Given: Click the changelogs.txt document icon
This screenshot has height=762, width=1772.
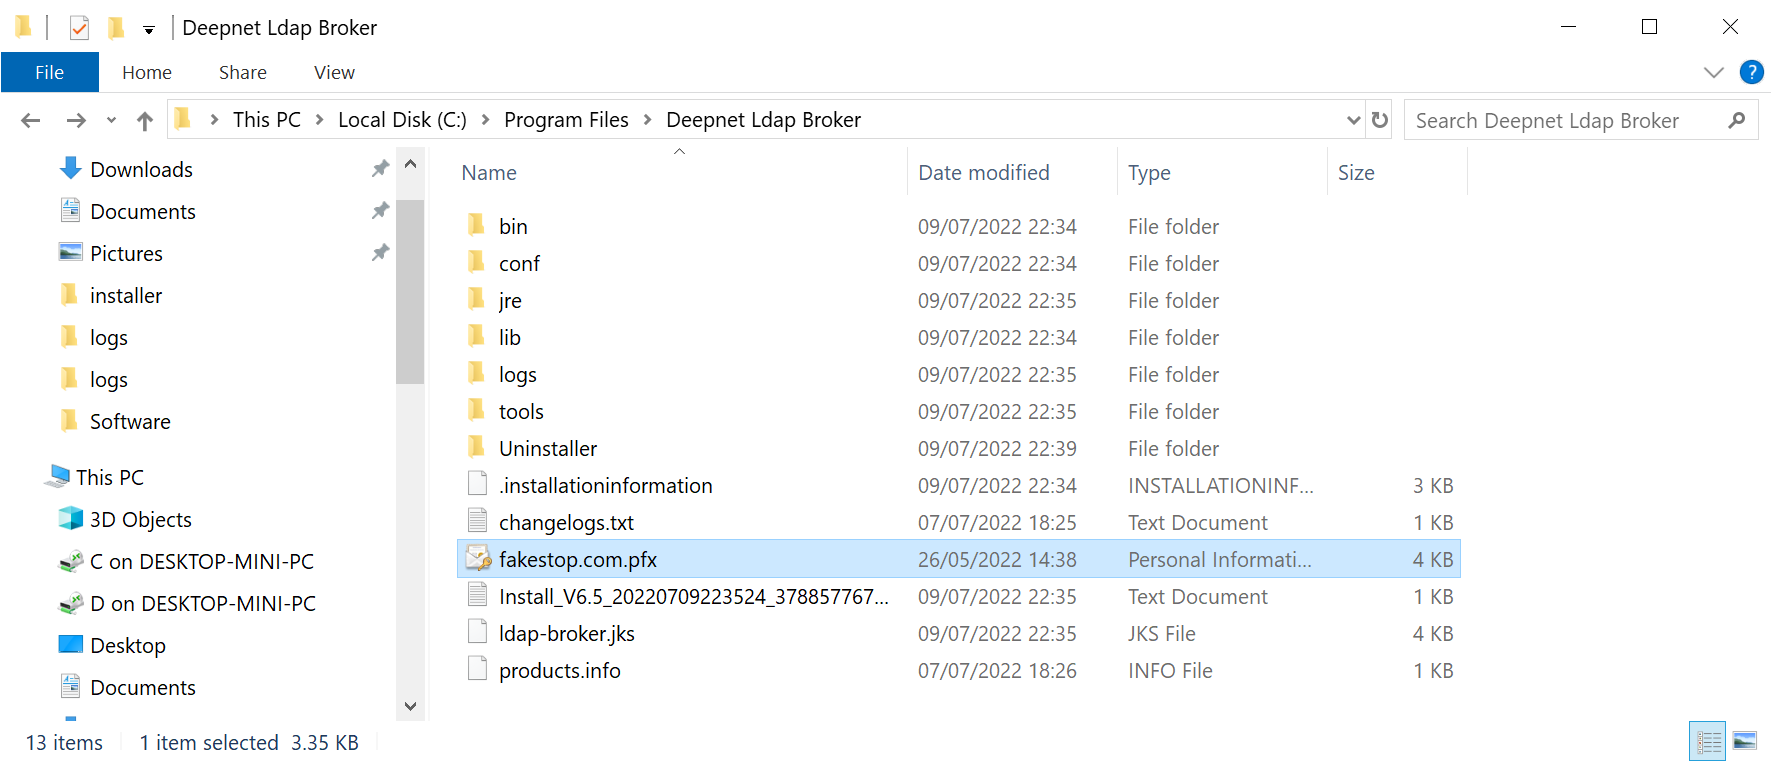Looking at the screenshot, I should [x=478, y=522].
